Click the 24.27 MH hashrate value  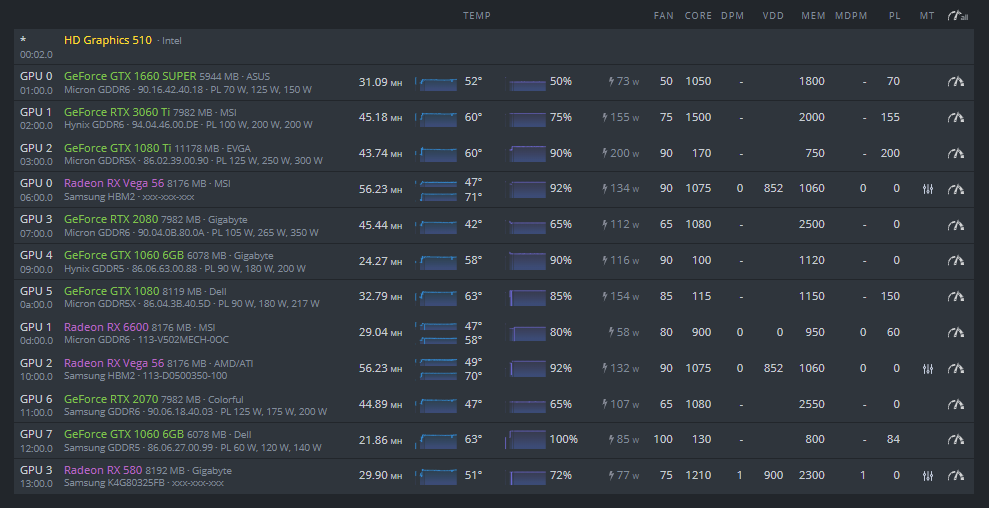click(x=380, y=261)
